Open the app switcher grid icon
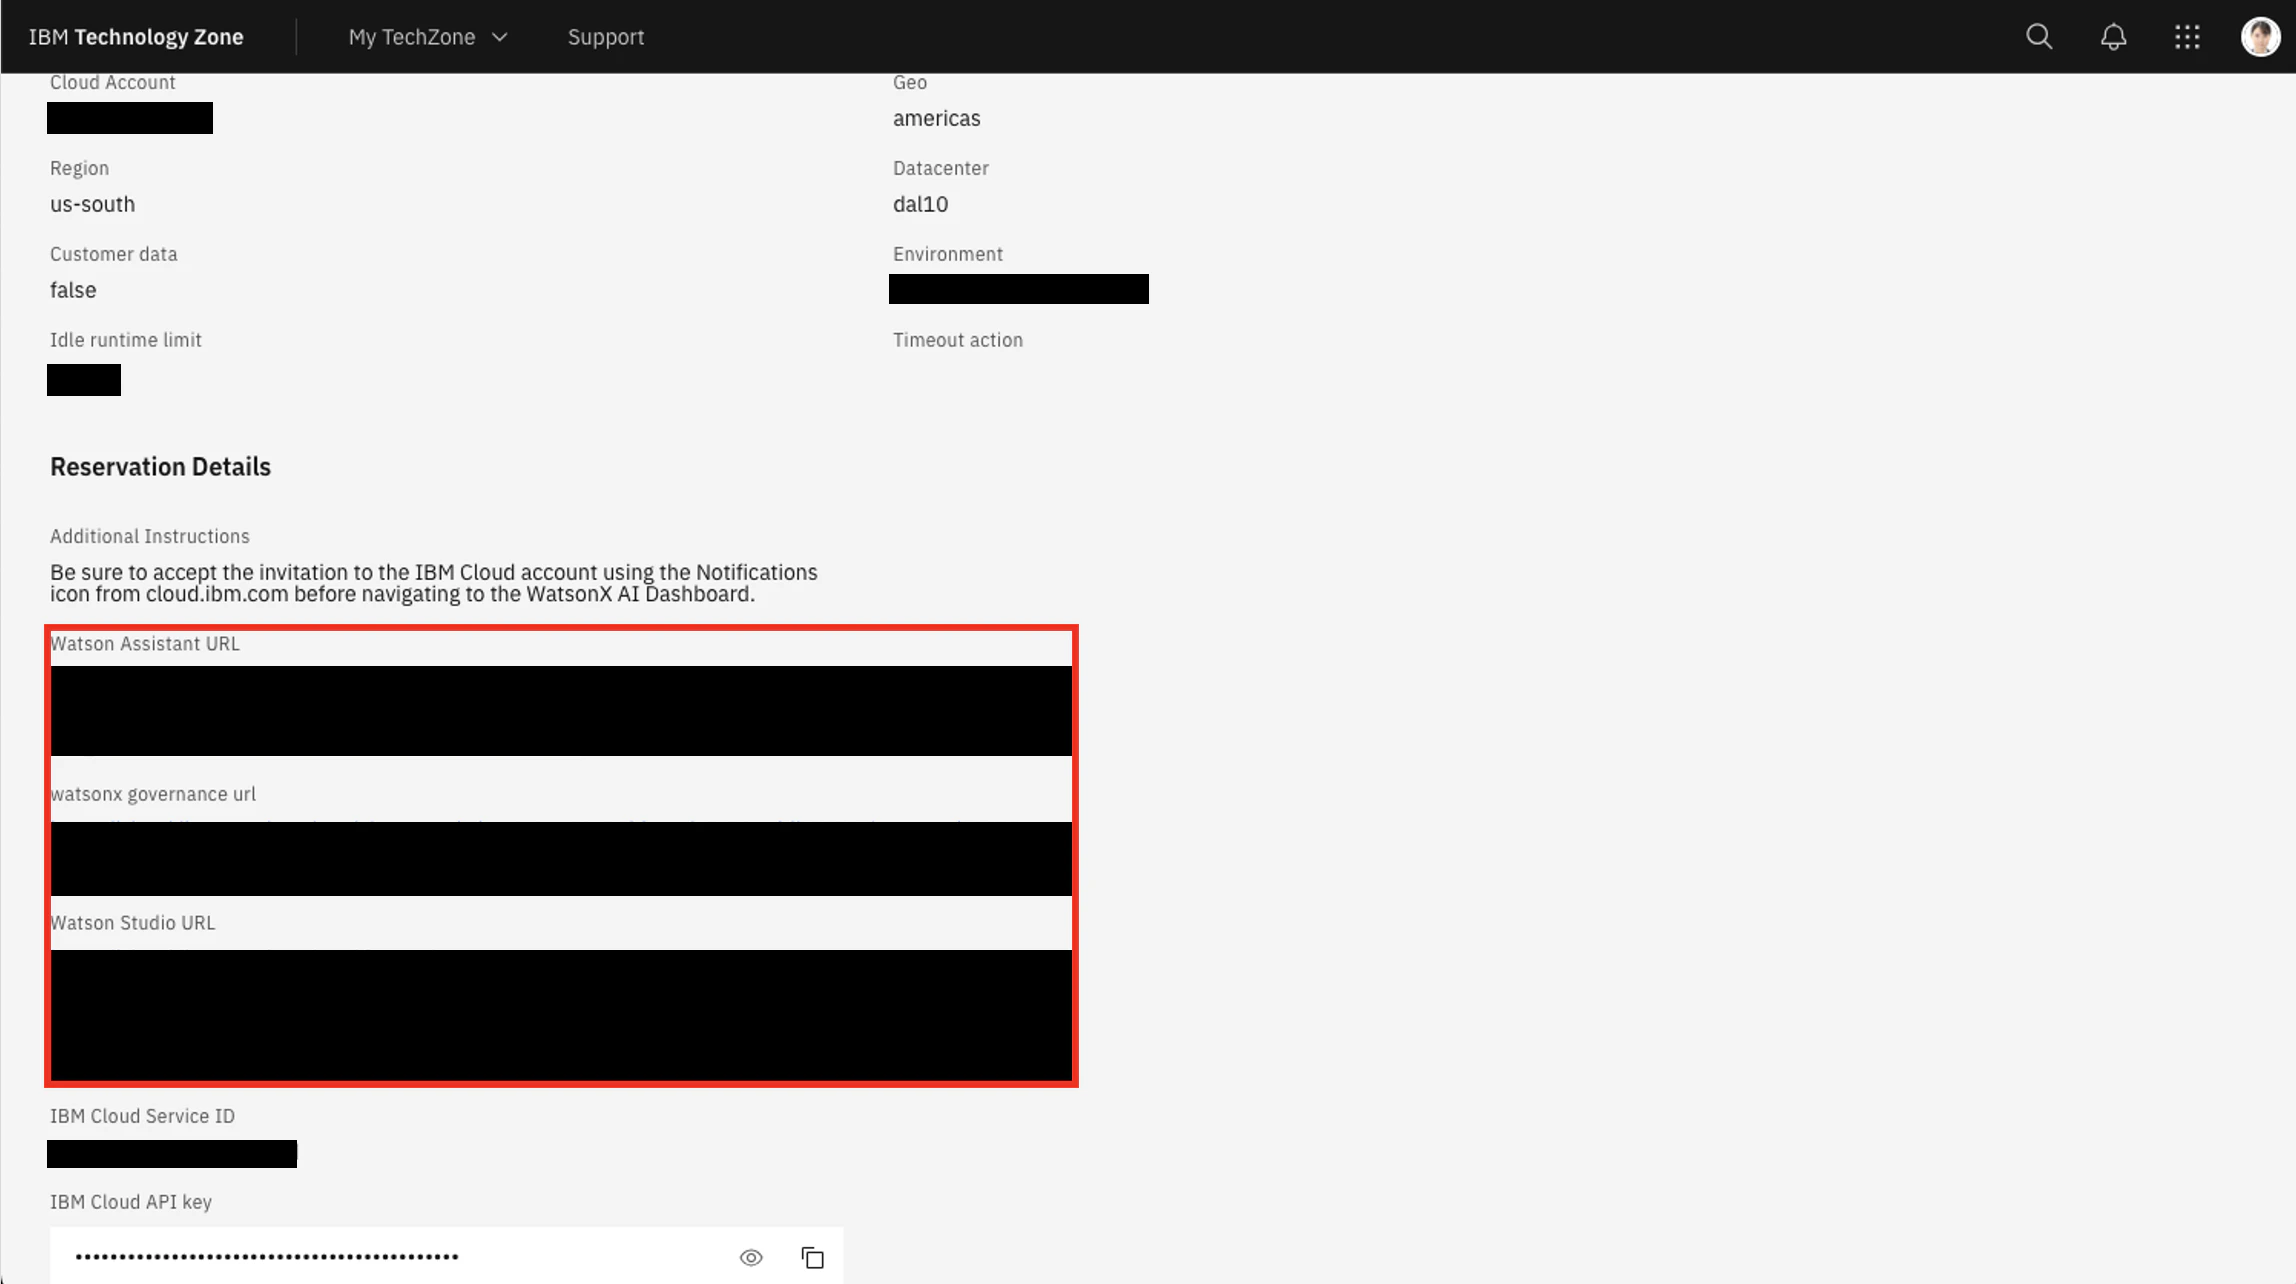Screen dimensions: 2296x1284 pyautogui.click(x=2187, y=37)
